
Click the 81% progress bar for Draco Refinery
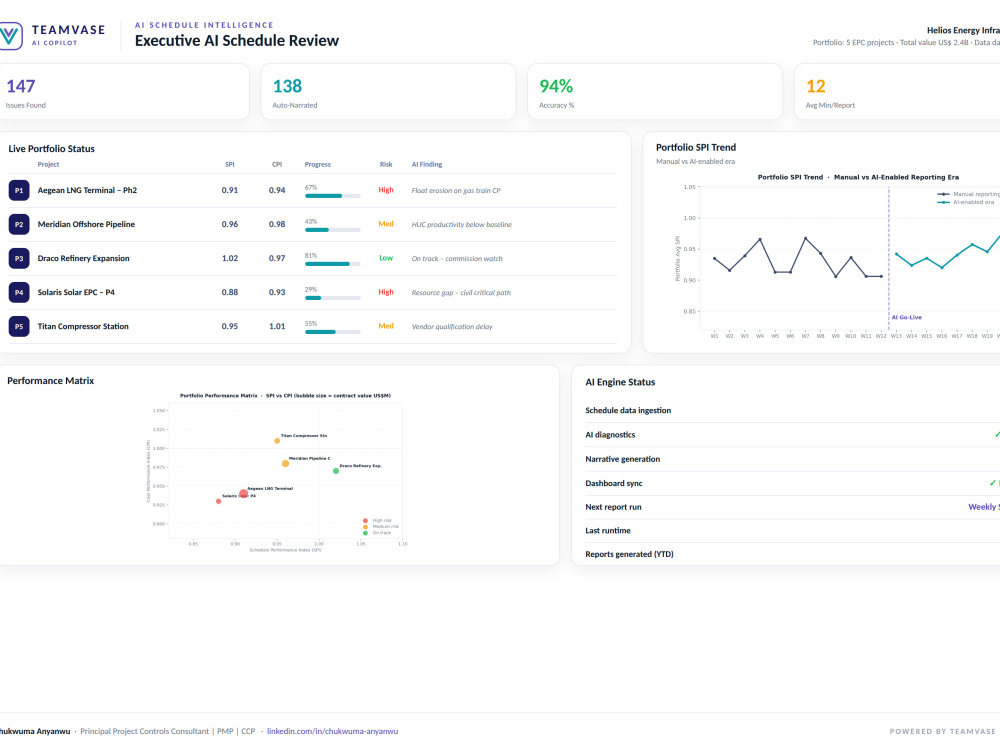(x=333, y=263)
